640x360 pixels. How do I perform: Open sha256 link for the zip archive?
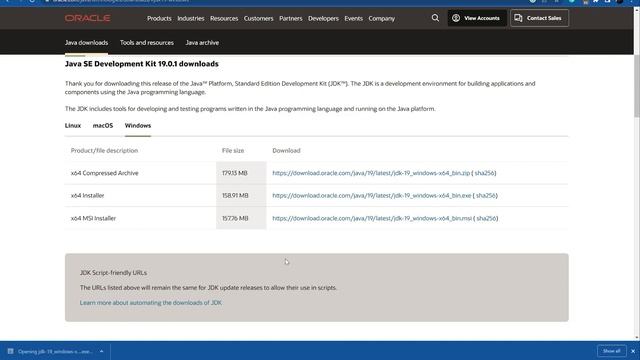484,173
